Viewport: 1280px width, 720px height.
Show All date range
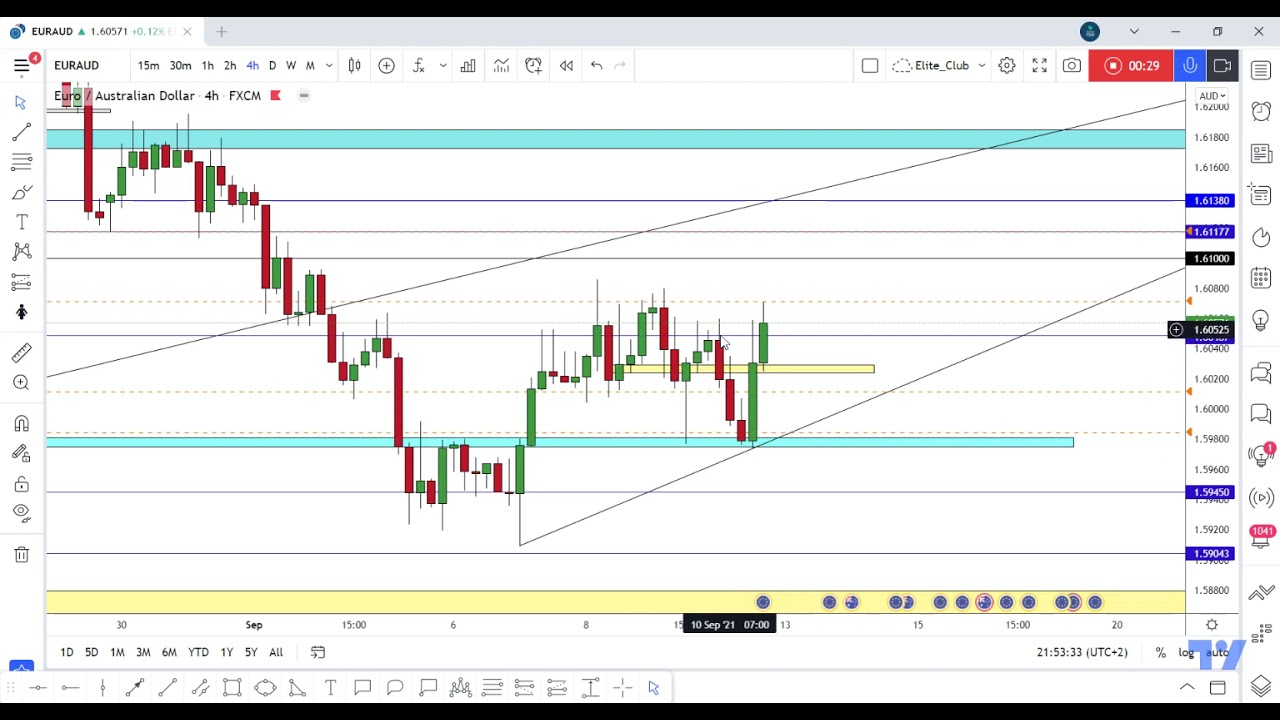pyautogui.click(x=276, y=652)
